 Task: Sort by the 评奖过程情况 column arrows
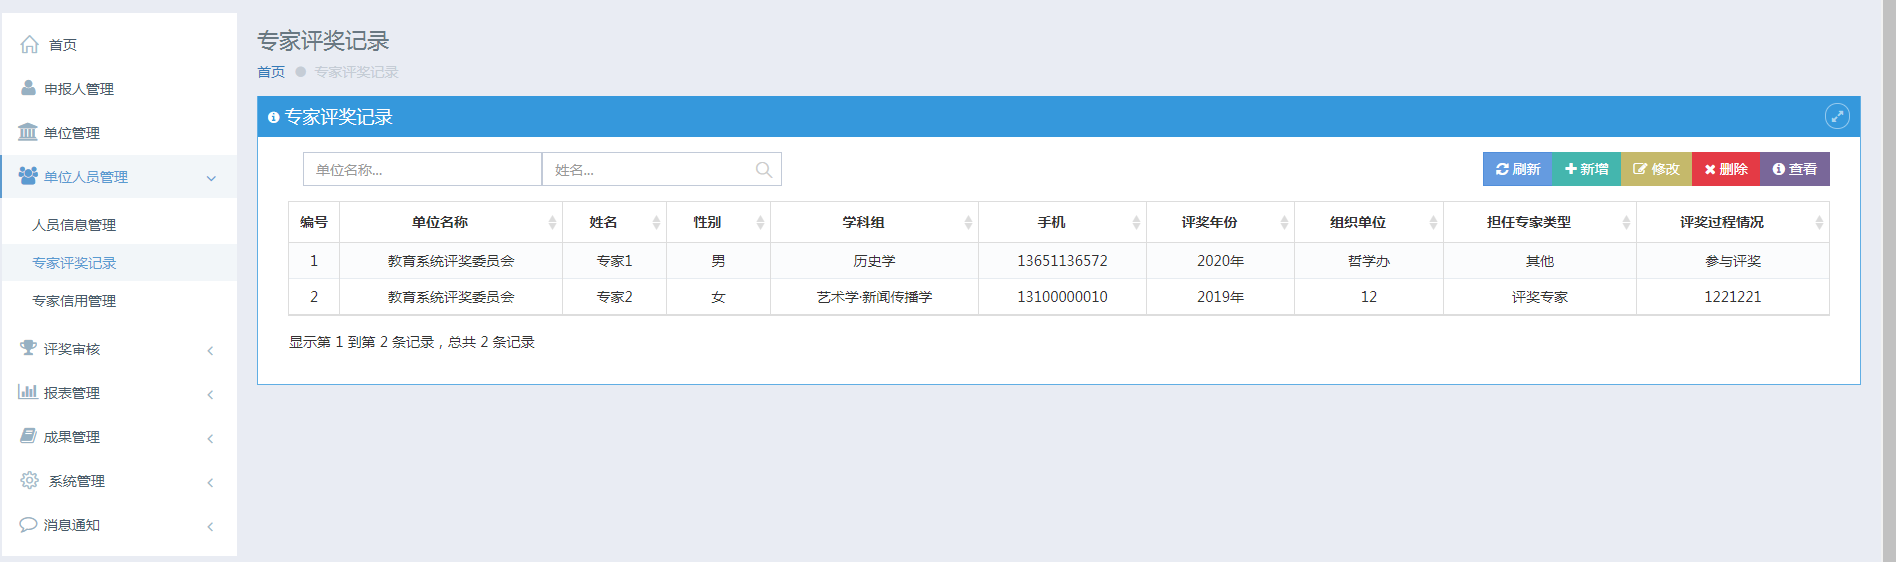pos(1819,222)
